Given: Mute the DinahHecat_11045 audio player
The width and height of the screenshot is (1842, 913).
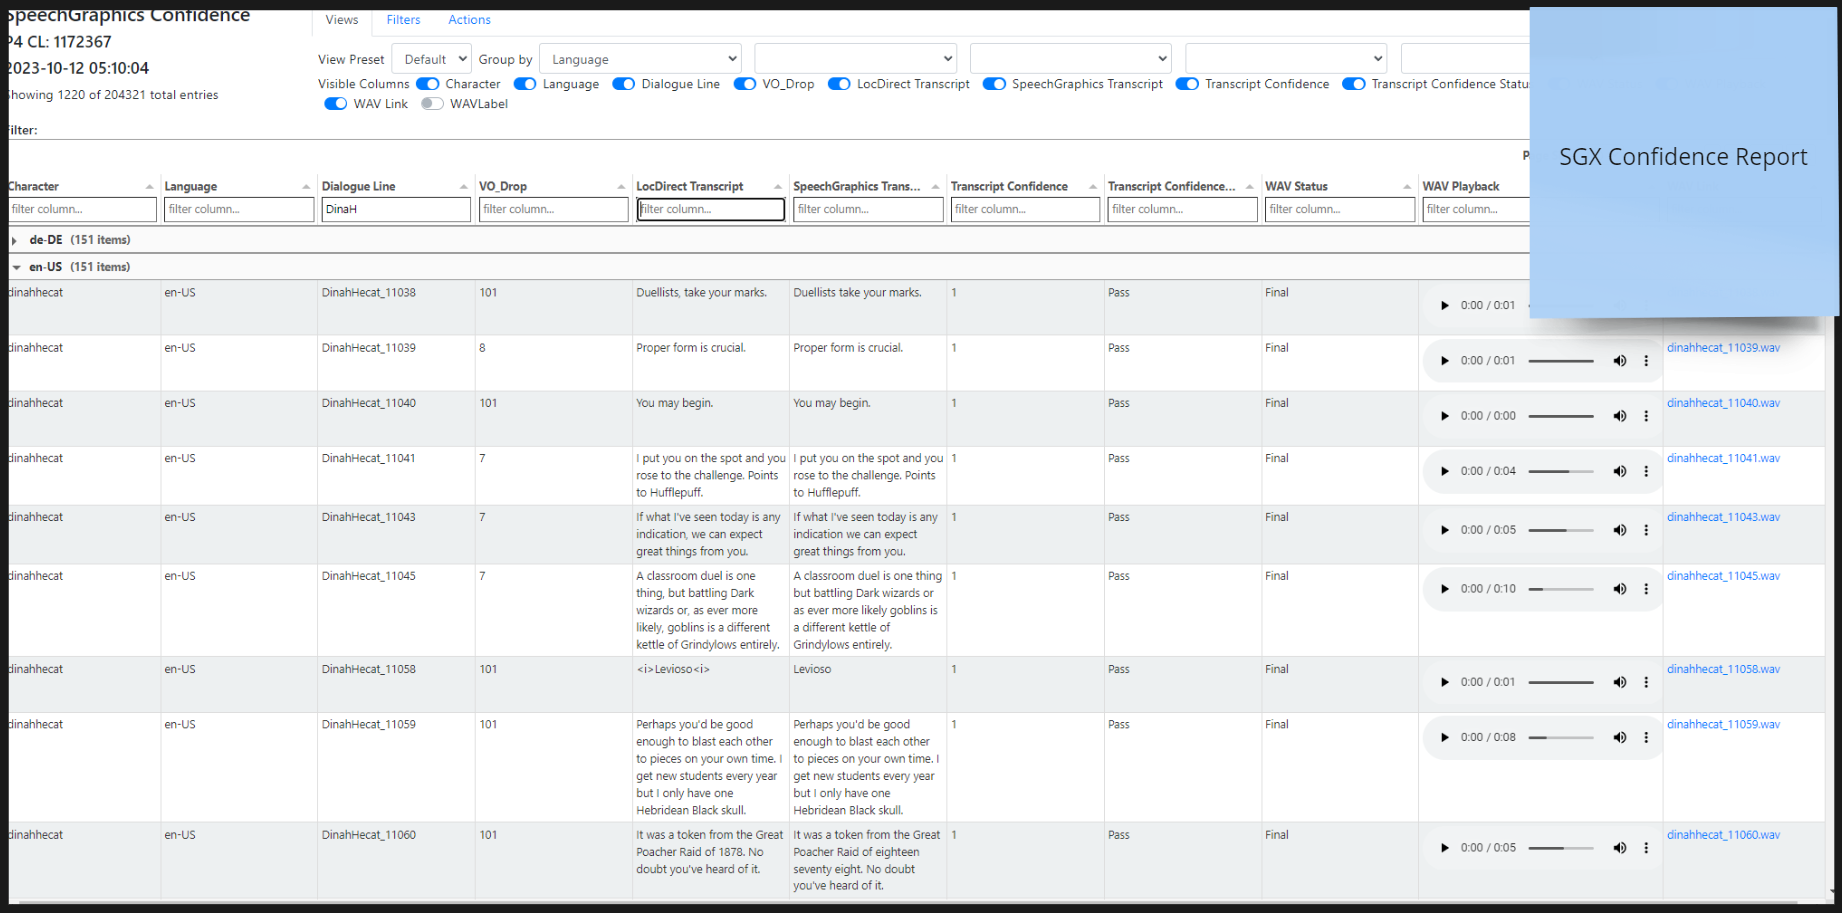Looking at the screenshot, I should pos(1619,589).
